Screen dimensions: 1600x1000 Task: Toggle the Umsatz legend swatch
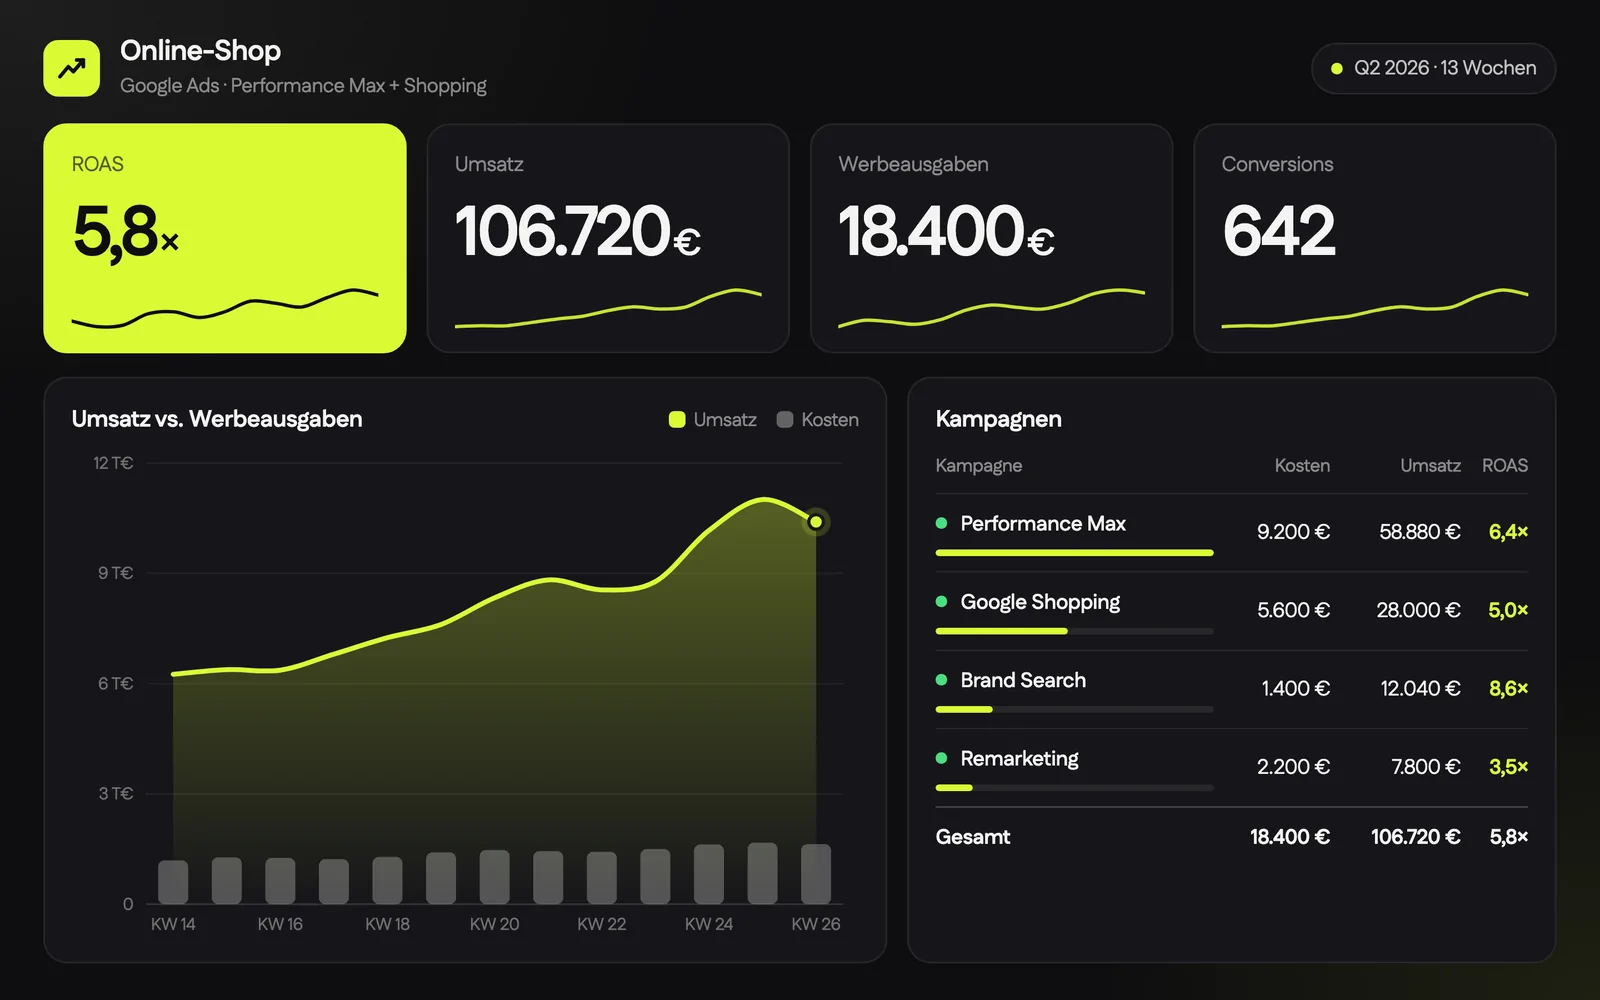click(677, 420)
